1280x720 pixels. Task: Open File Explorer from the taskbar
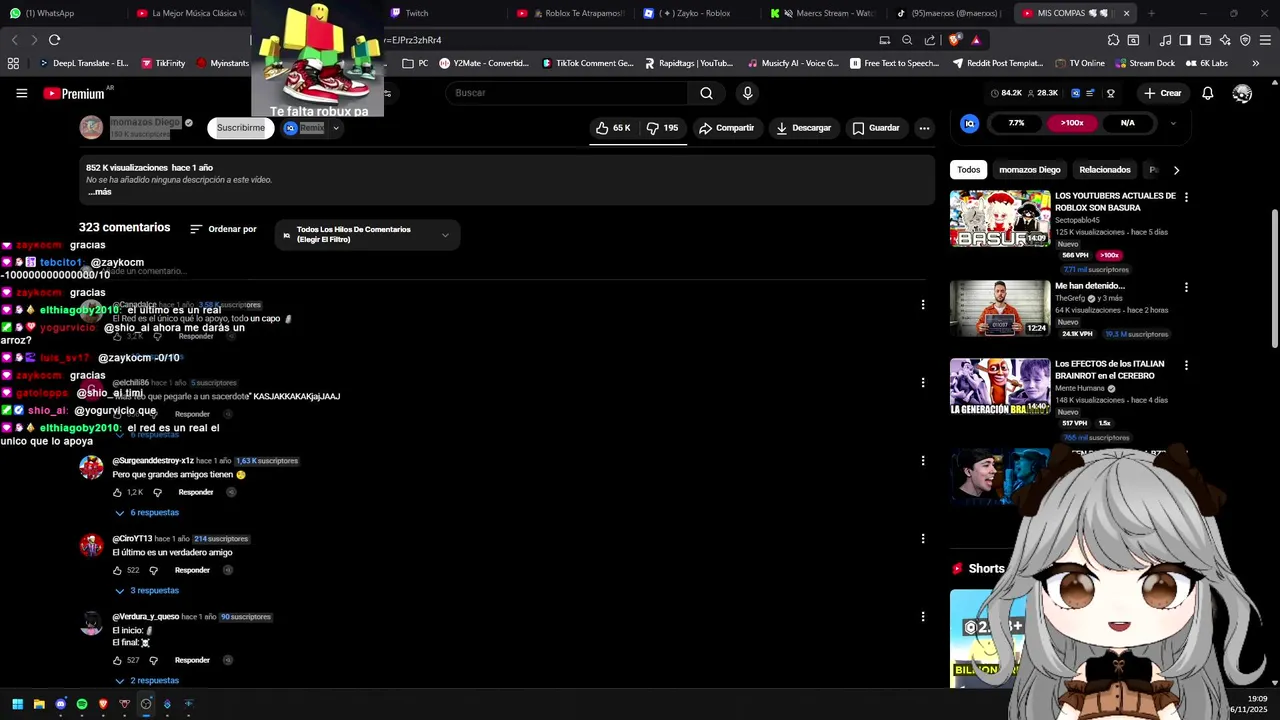click(x=39, y=704)
